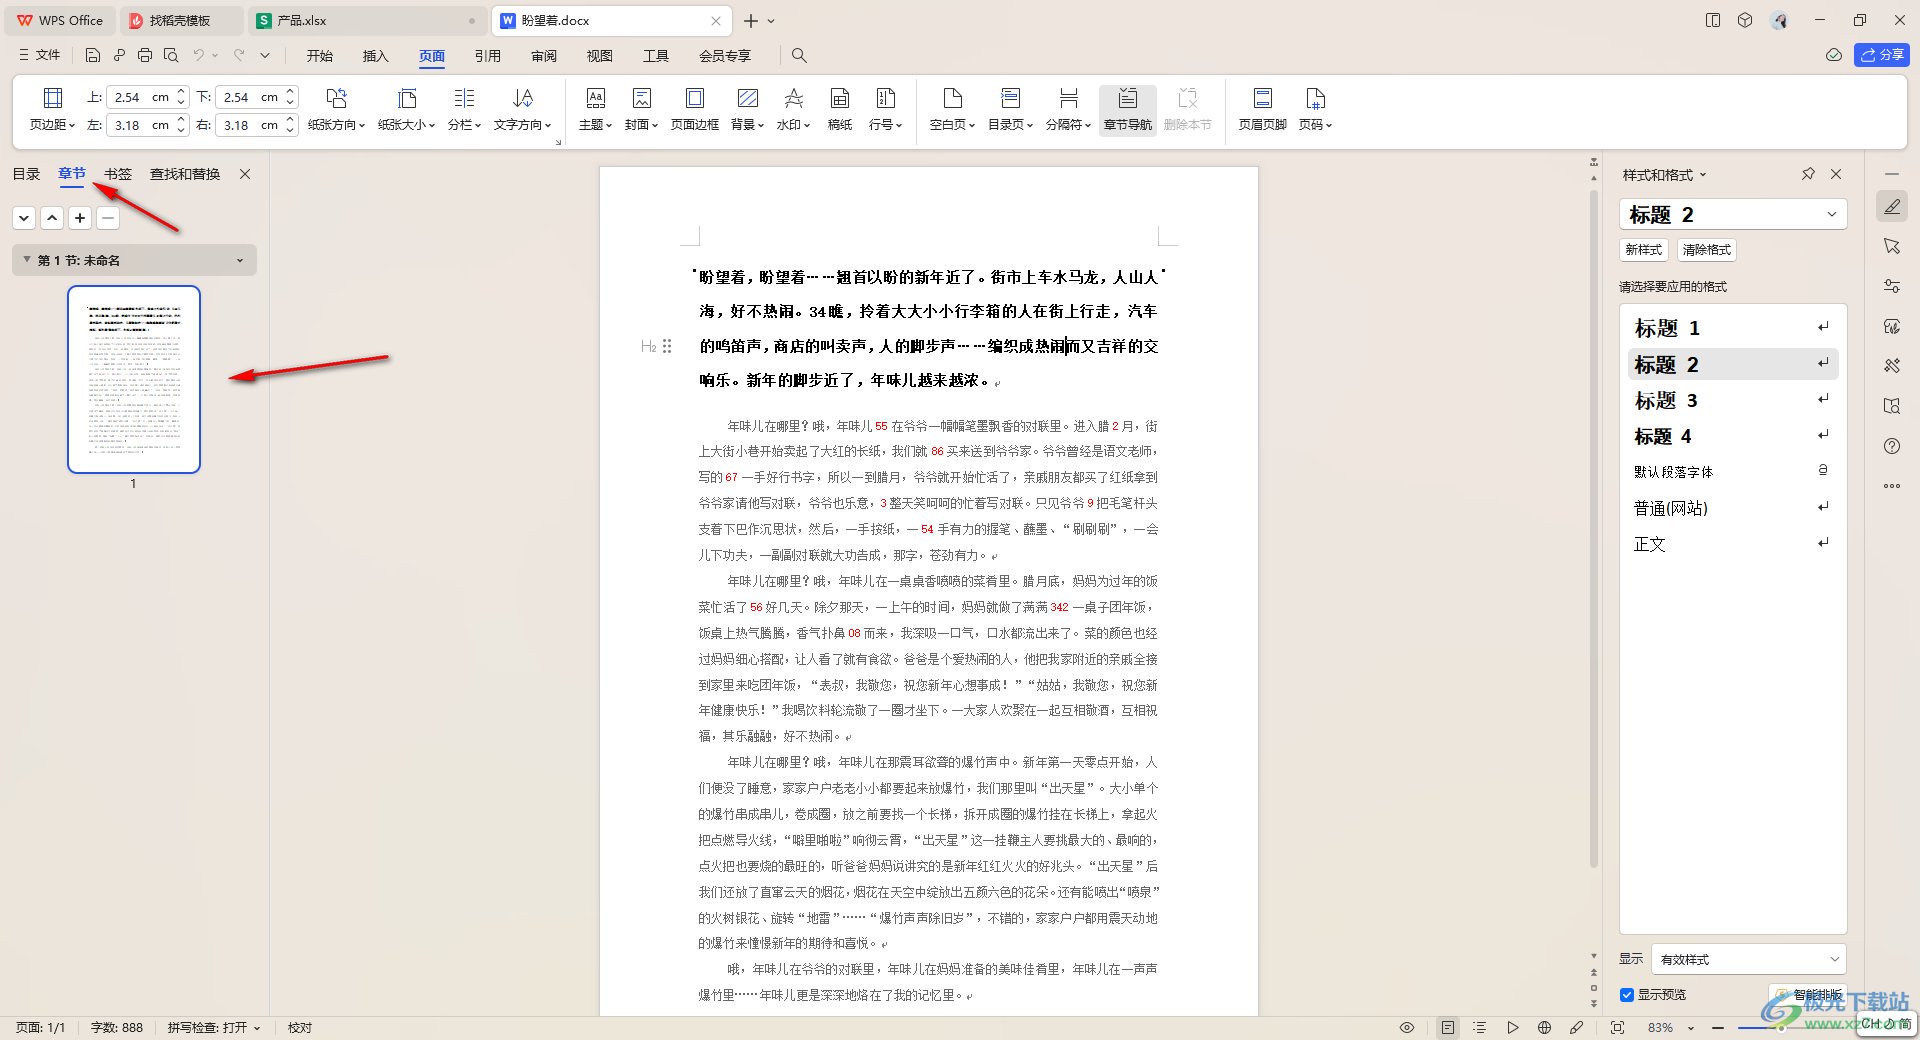The image size is (1920, 1040).
Task: Close the left navigation pane
Action: click(245, 174)
